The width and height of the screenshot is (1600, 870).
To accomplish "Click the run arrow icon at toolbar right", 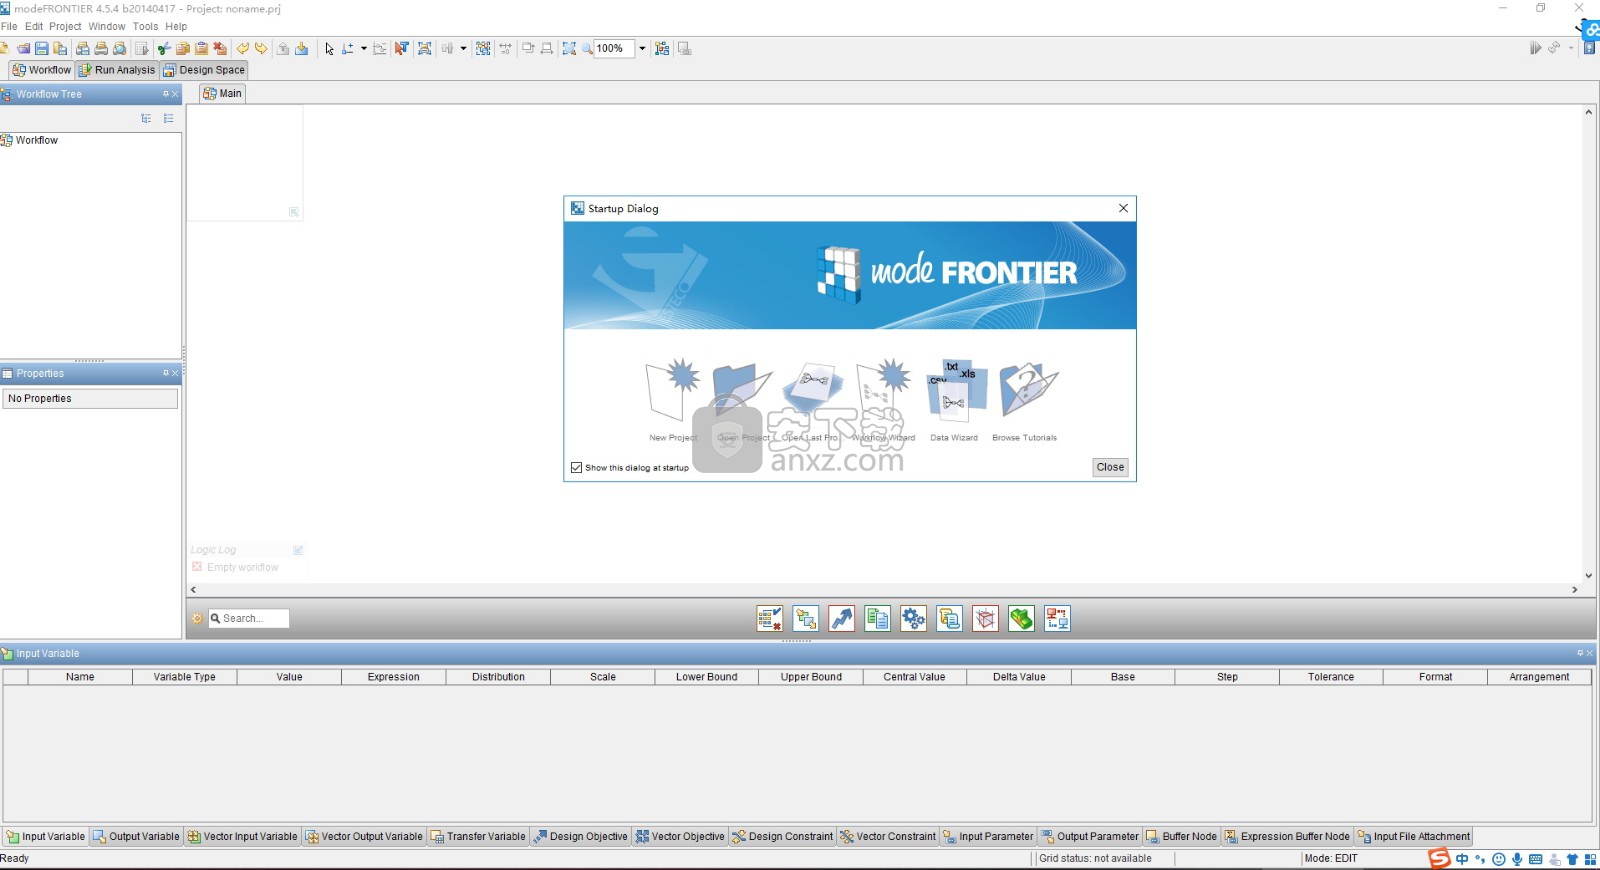I will coord(1535,48).
